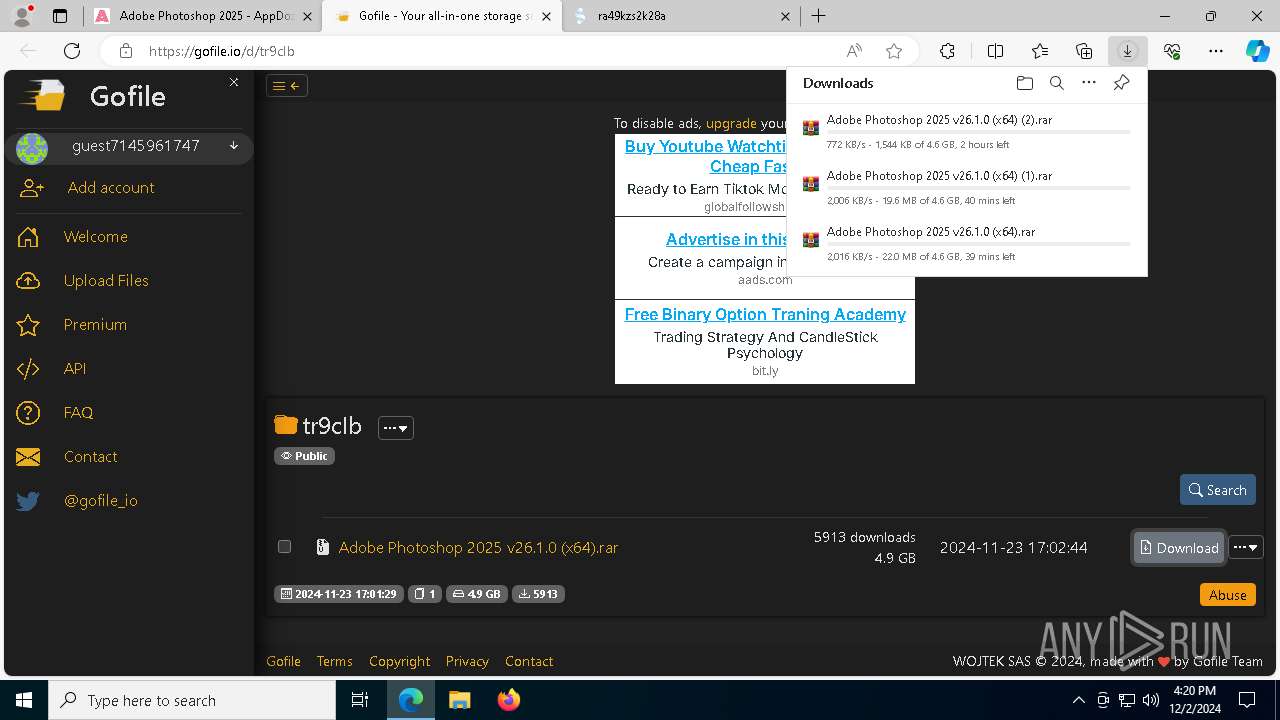Open Windows Start button

(x=24, y=700)
